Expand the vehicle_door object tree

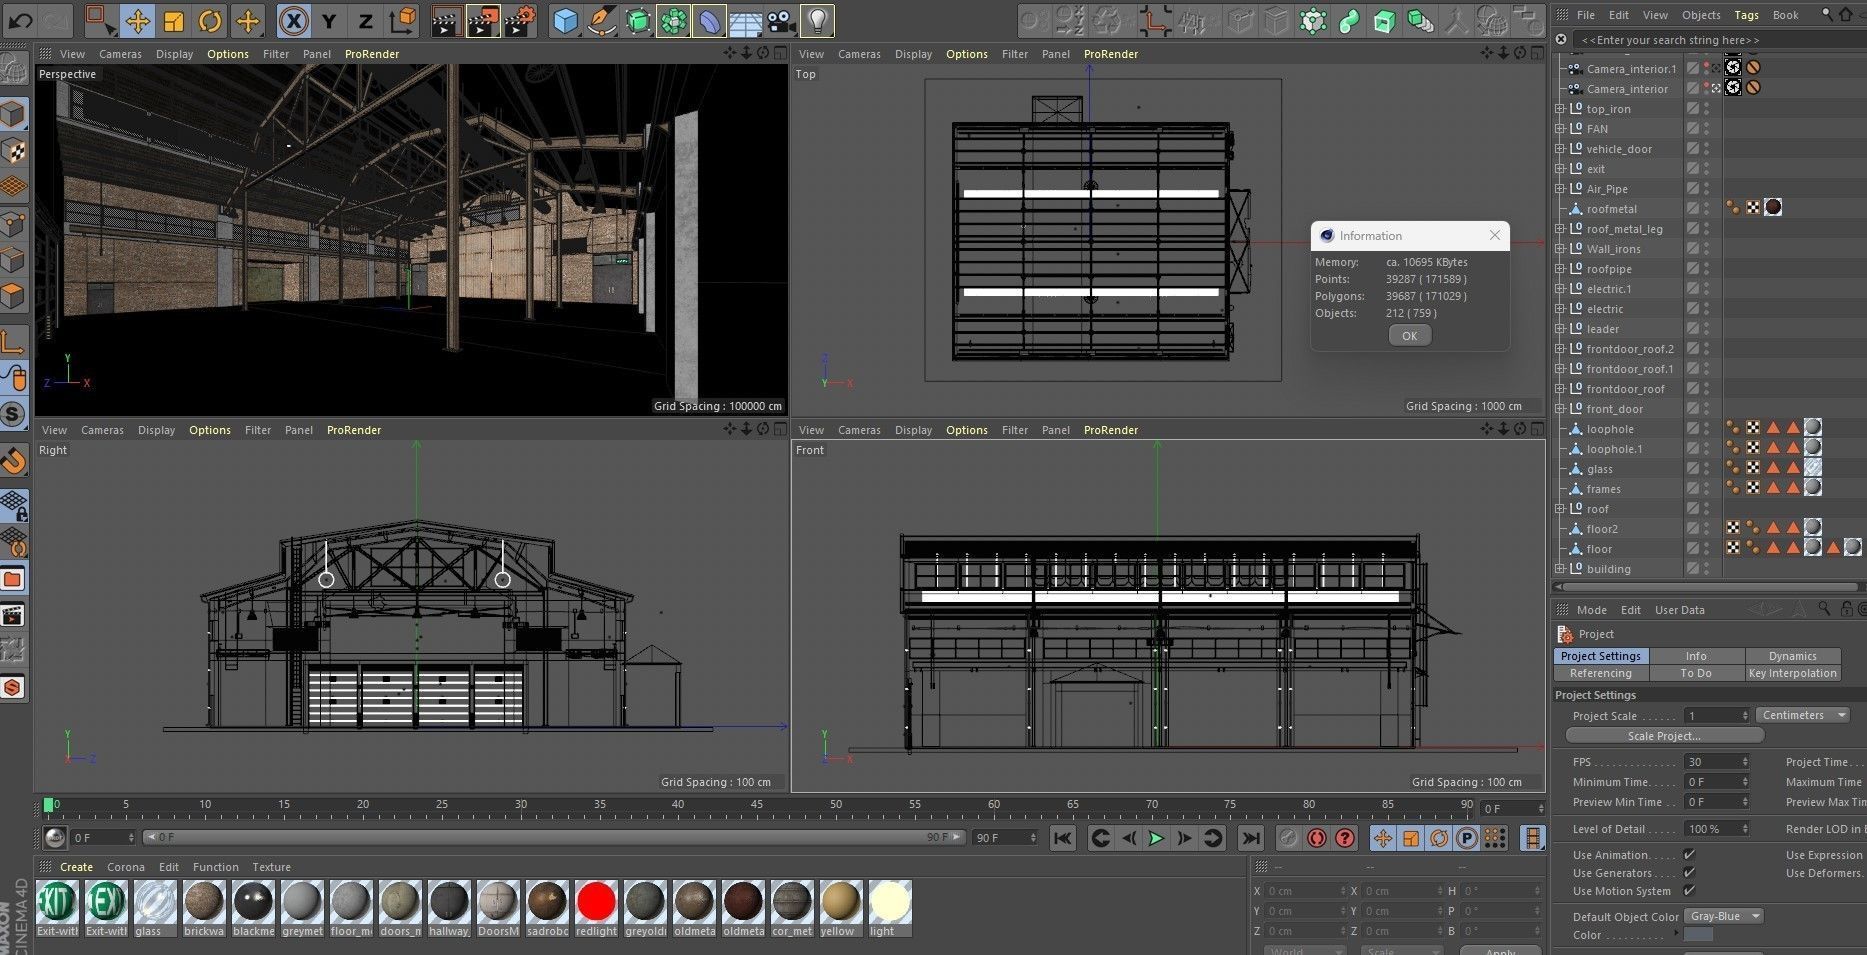[x=1559, y=149]
